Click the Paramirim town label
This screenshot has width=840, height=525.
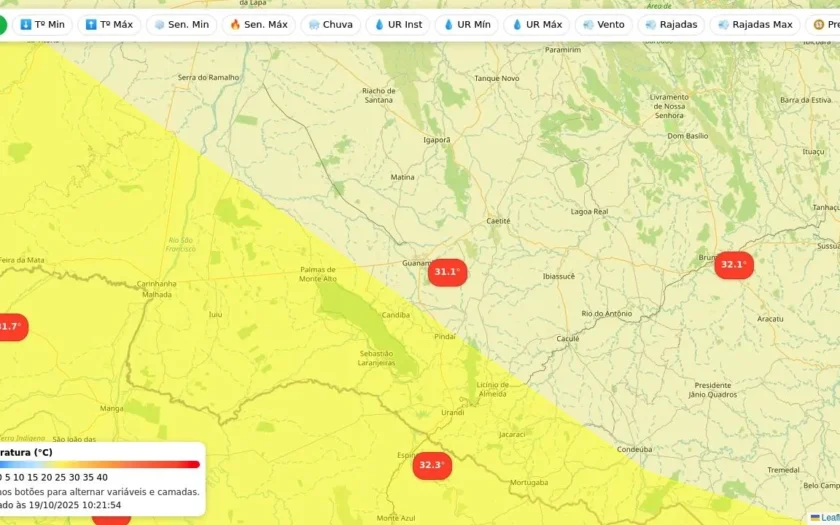[x=562, y=50]
